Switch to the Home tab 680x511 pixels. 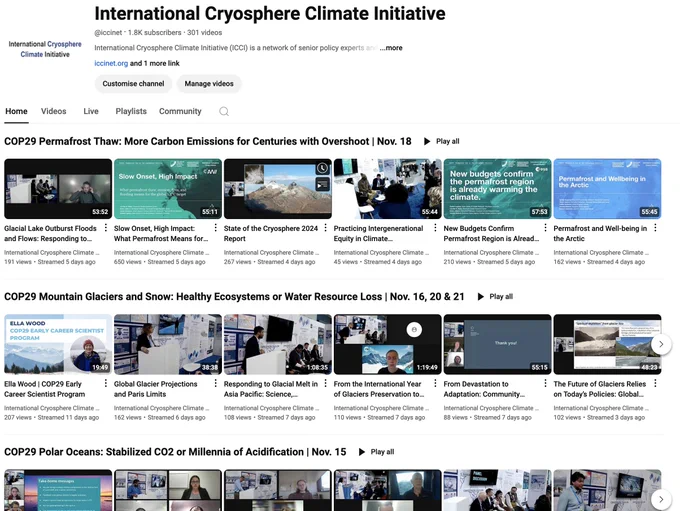[16, 111]
